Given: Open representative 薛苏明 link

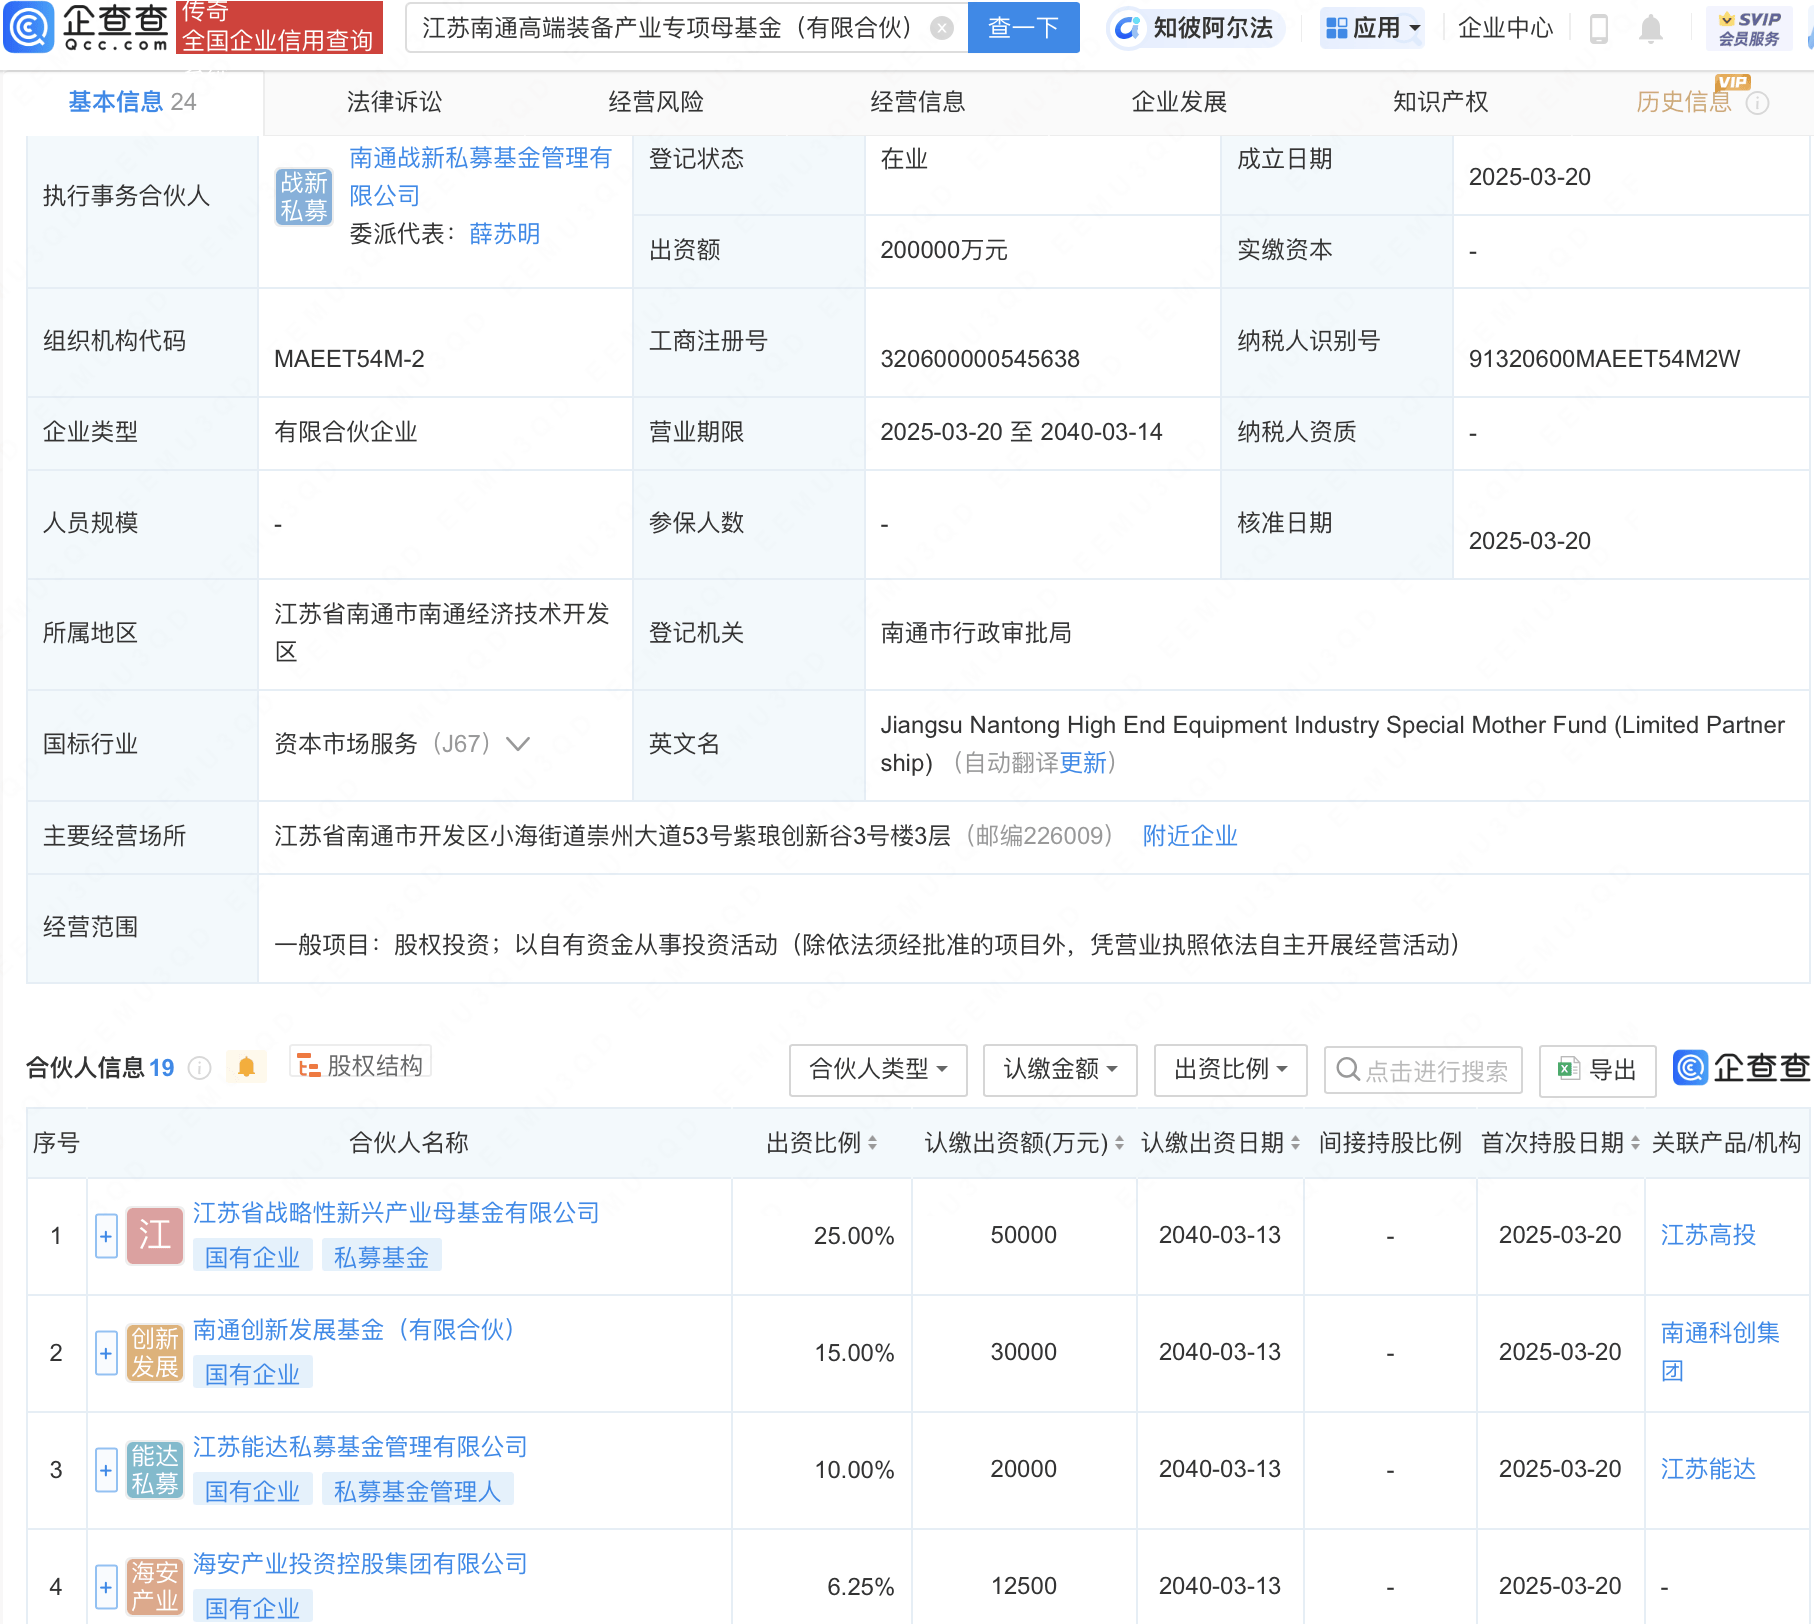Looking at the screenshot, I should click(x=505, y=234).
